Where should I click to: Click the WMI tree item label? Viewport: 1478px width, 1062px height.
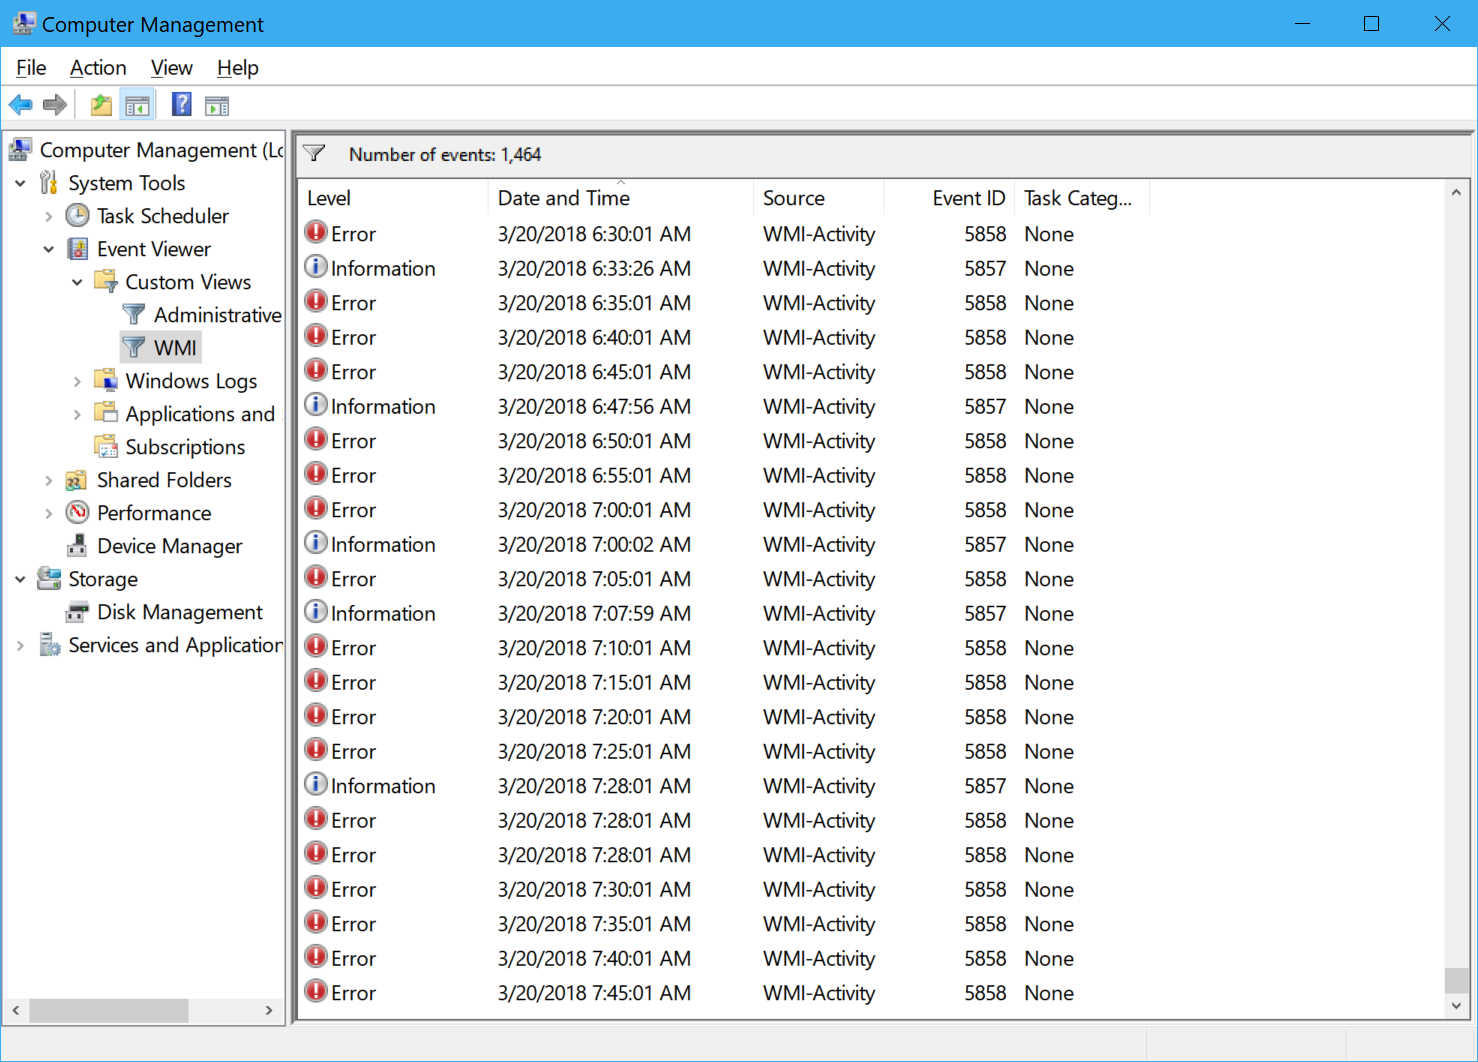tap(175, 348)
